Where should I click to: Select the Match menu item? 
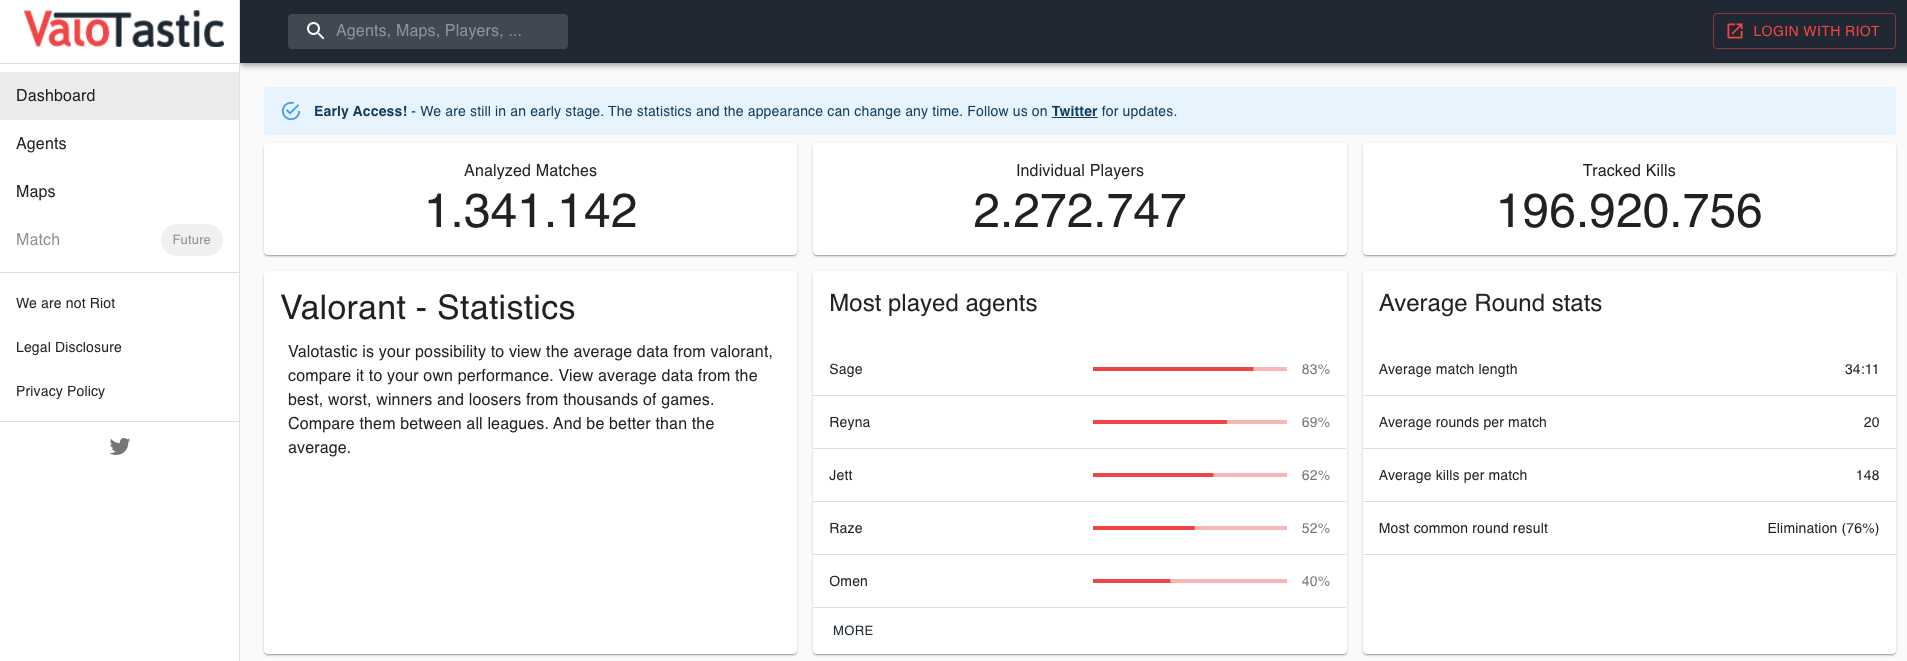[120, 240]
